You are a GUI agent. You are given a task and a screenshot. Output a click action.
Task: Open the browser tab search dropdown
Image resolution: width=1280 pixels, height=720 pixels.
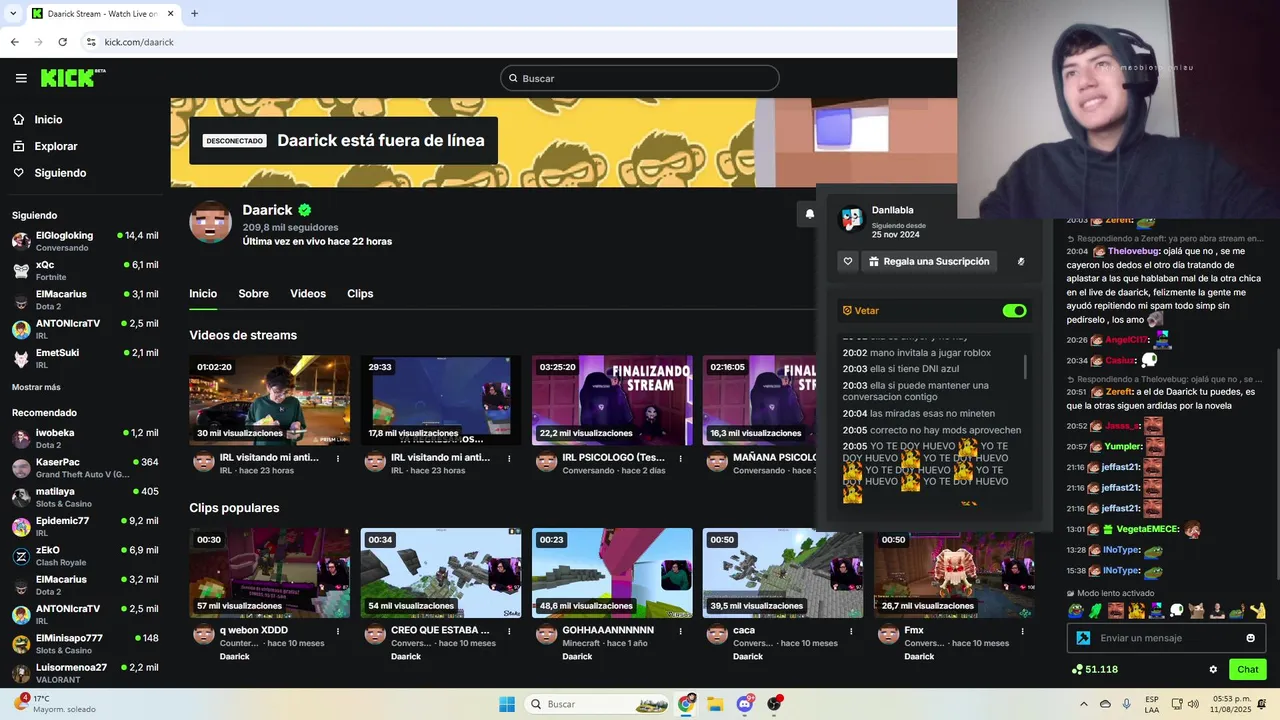tap(13, 13)
